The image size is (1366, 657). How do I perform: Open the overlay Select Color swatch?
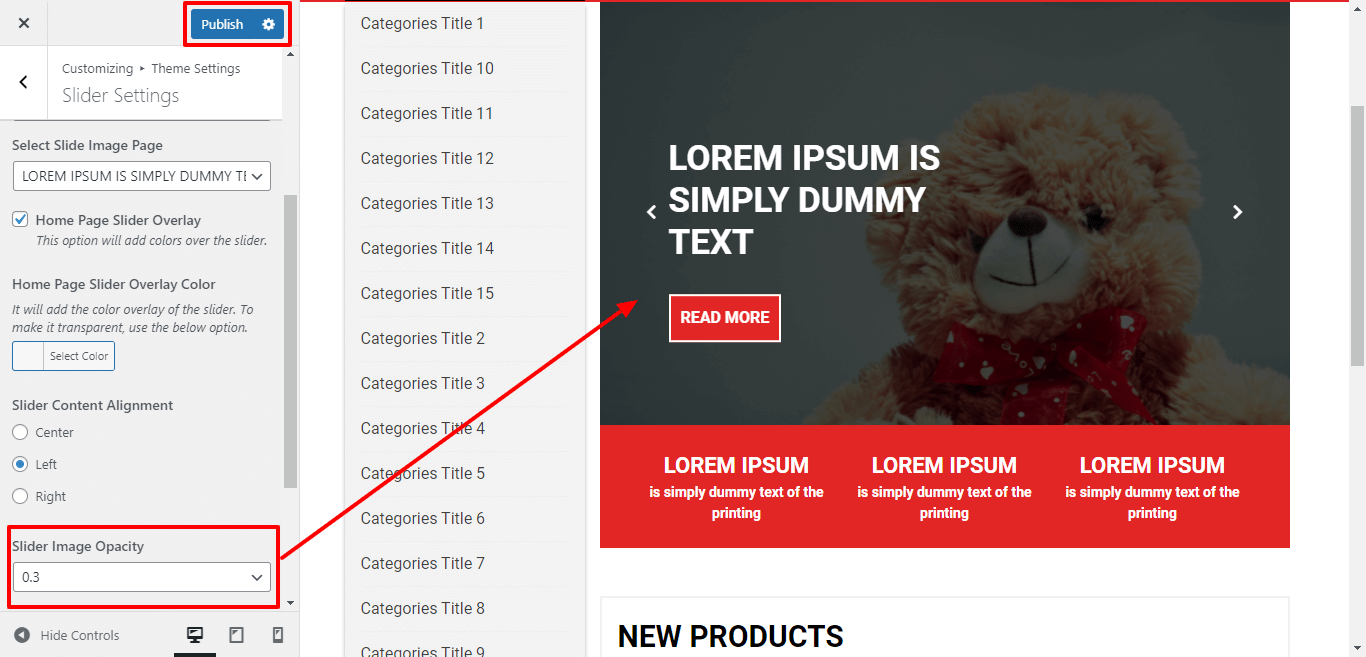(63, 356)
